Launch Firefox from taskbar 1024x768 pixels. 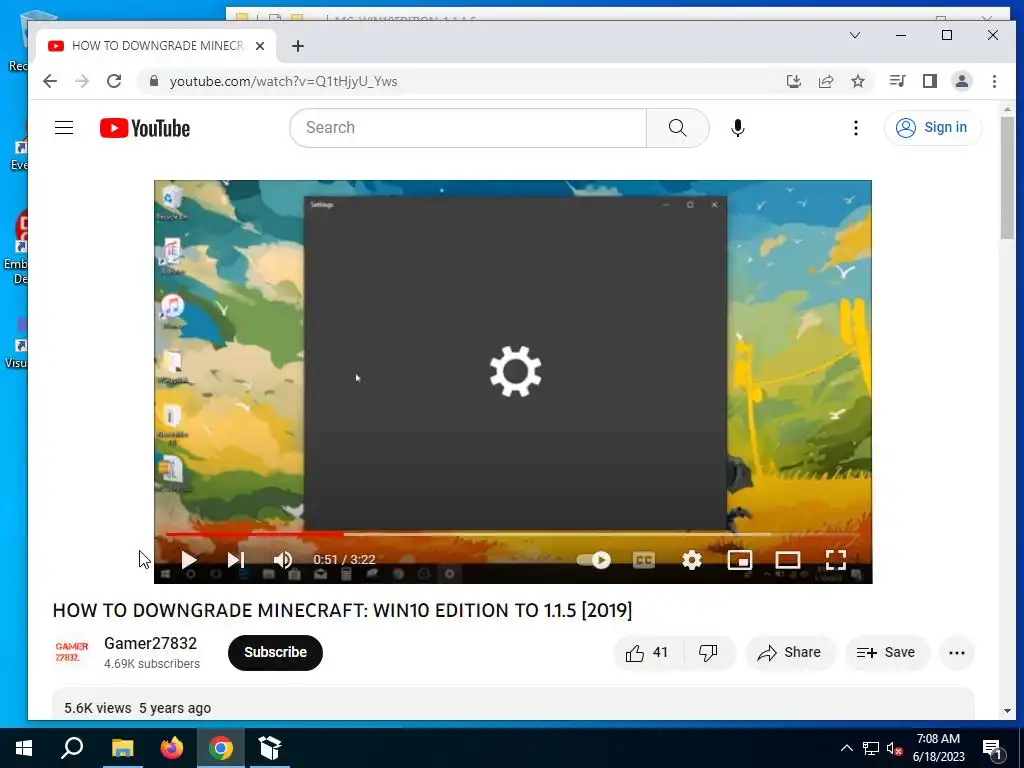(x=172, y=748)
